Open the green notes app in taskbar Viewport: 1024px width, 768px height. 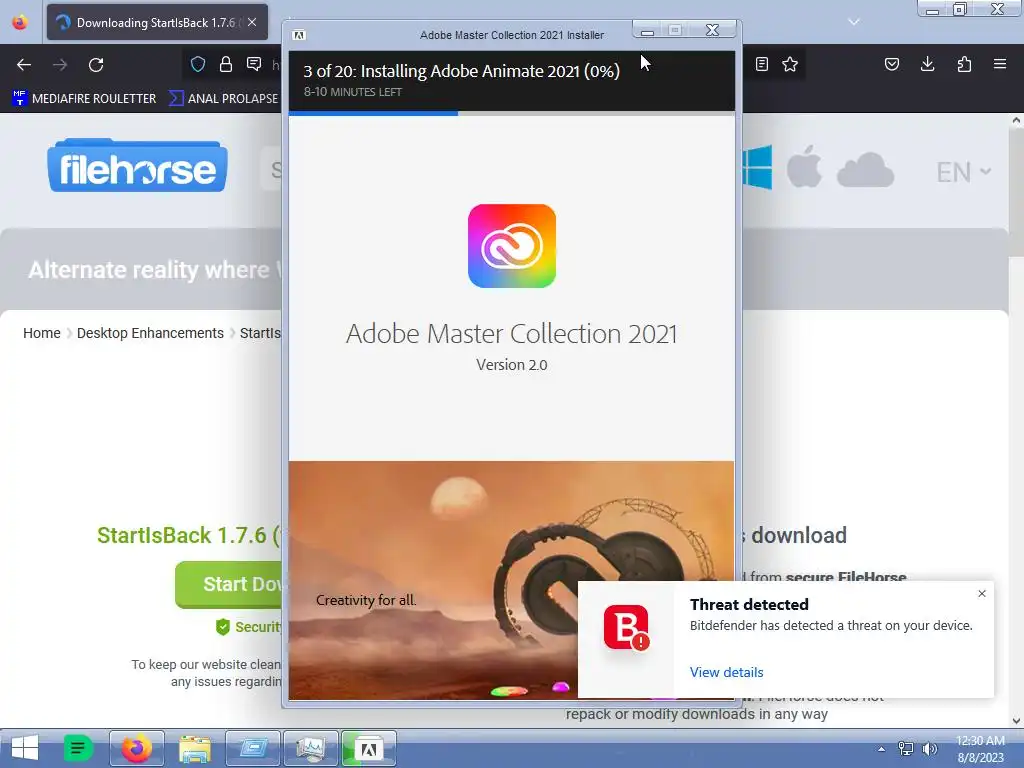[78, 748]
